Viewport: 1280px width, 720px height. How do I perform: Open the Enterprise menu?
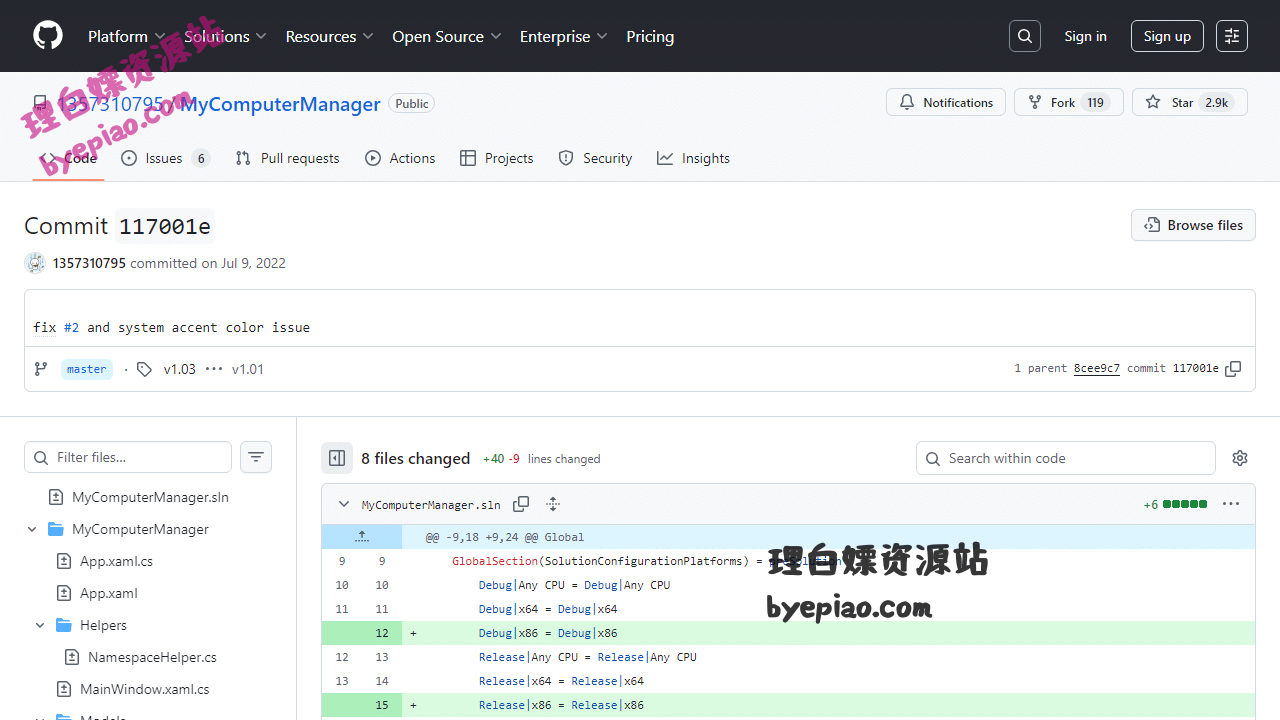[563, 36]
